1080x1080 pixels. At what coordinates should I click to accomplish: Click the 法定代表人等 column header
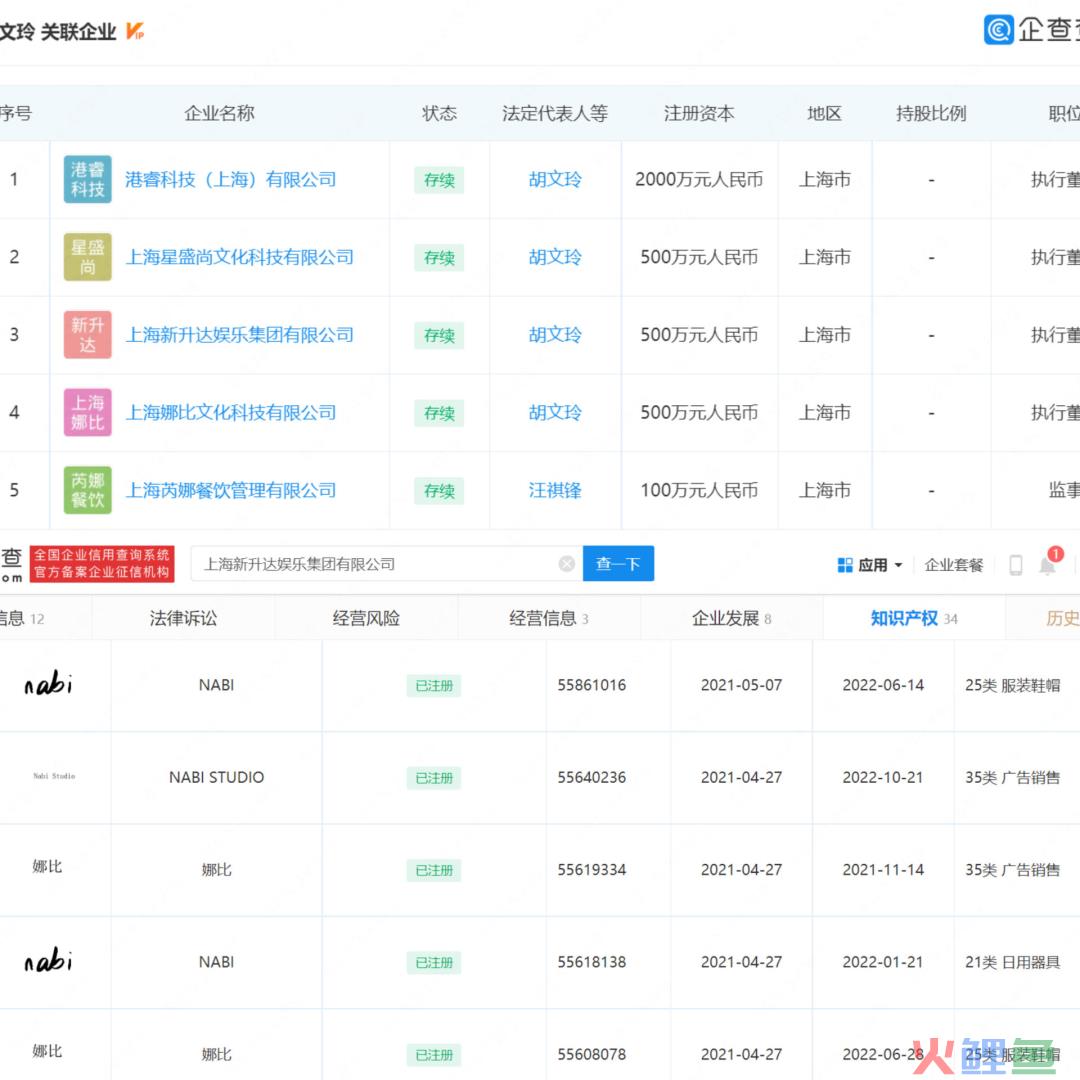point(555,113)
